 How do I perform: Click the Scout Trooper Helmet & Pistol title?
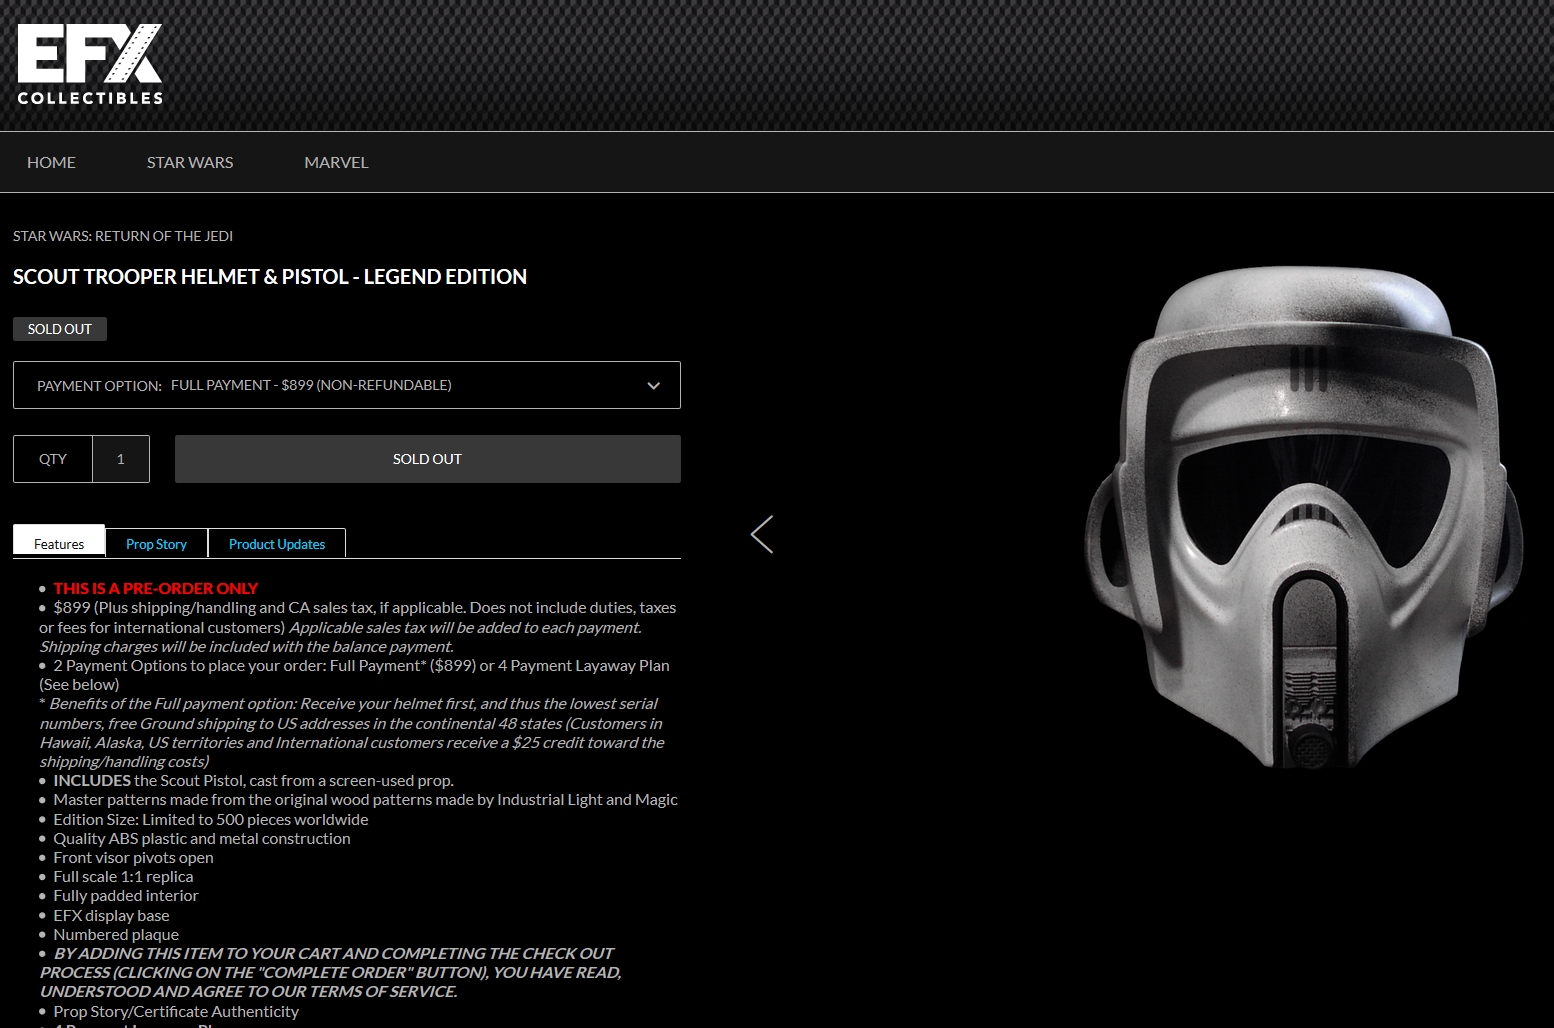tap(270, 277)
